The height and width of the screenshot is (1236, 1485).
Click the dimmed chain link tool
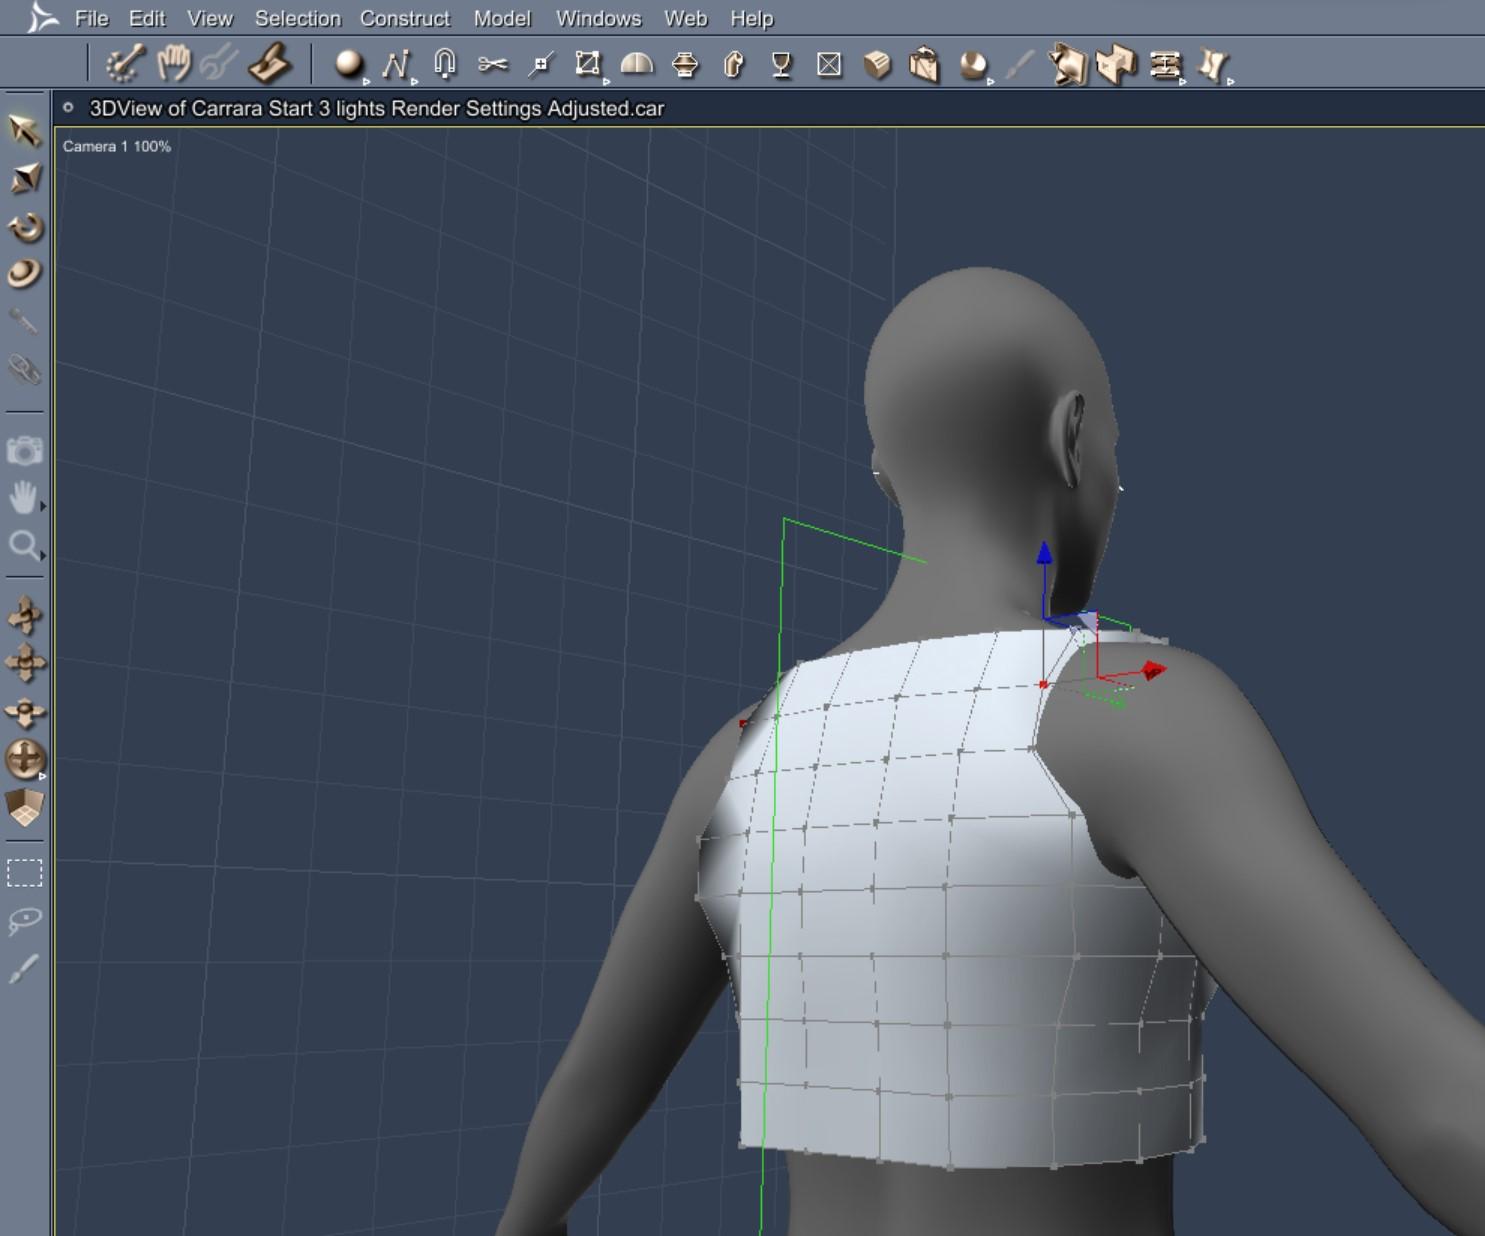coord(25,370)
